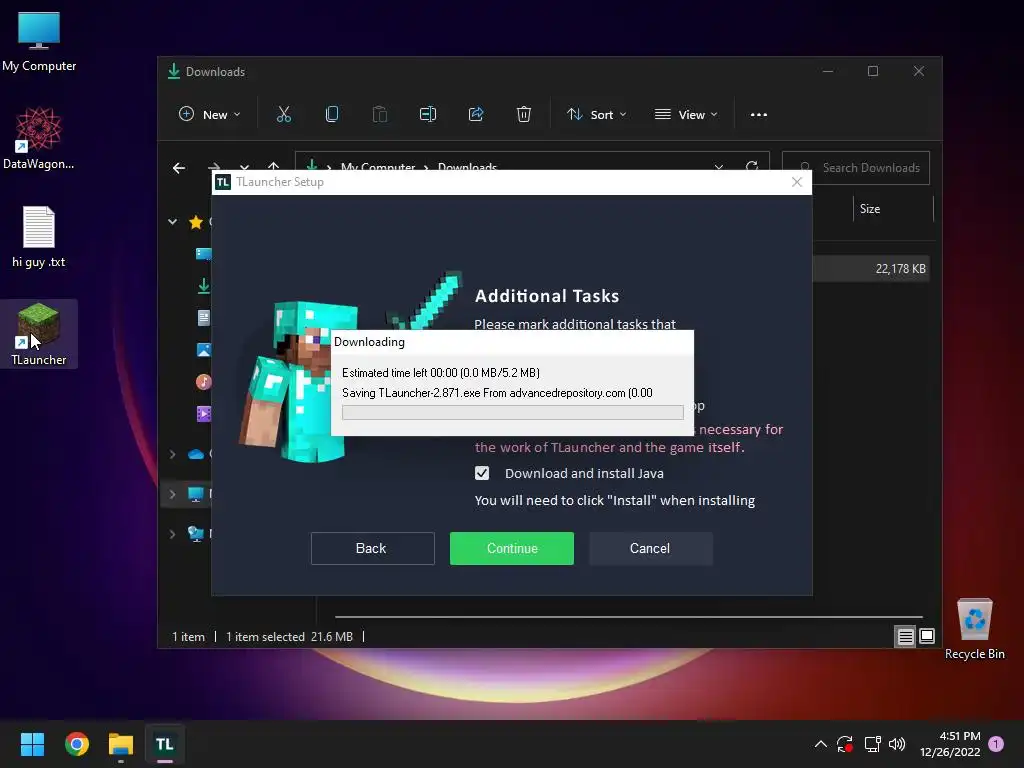Open the notification badge in taskbar
Viewport: 1024px width, 768px height.
tap(996, 744)
